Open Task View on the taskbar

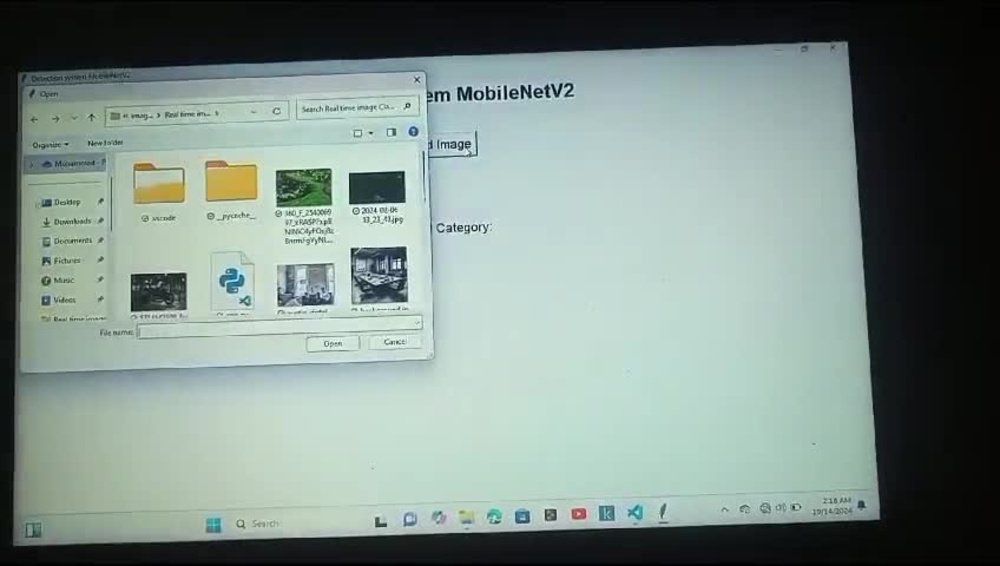click(381, 521)
